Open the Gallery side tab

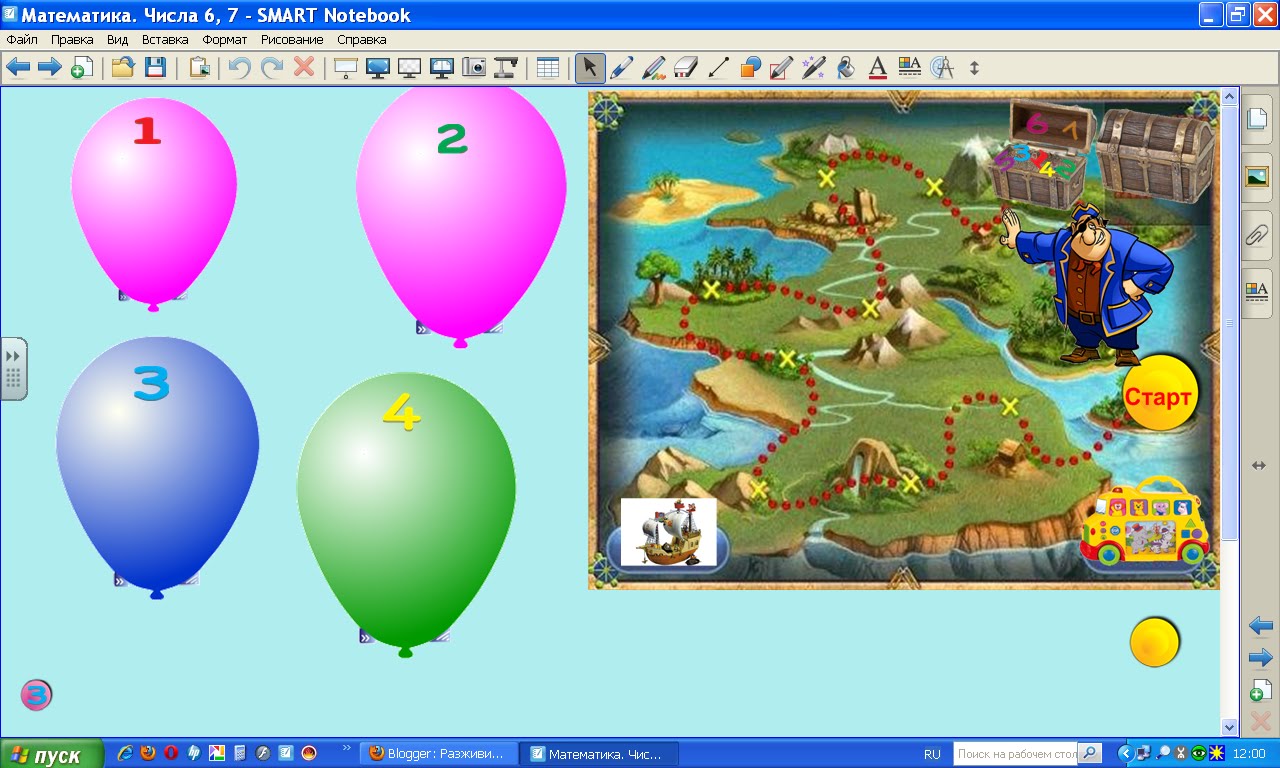(x=1257, y=177)
